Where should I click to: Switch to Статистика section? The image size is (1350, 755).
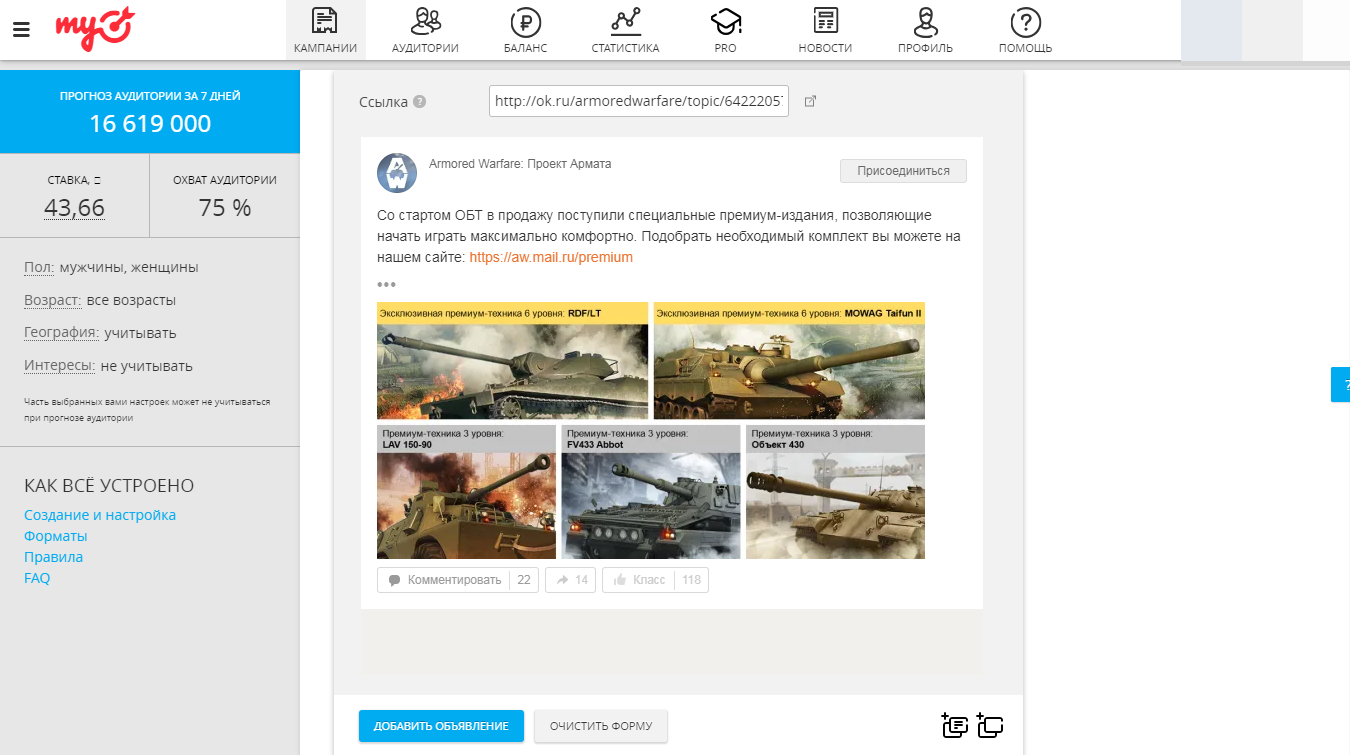[x=625, y=30]
